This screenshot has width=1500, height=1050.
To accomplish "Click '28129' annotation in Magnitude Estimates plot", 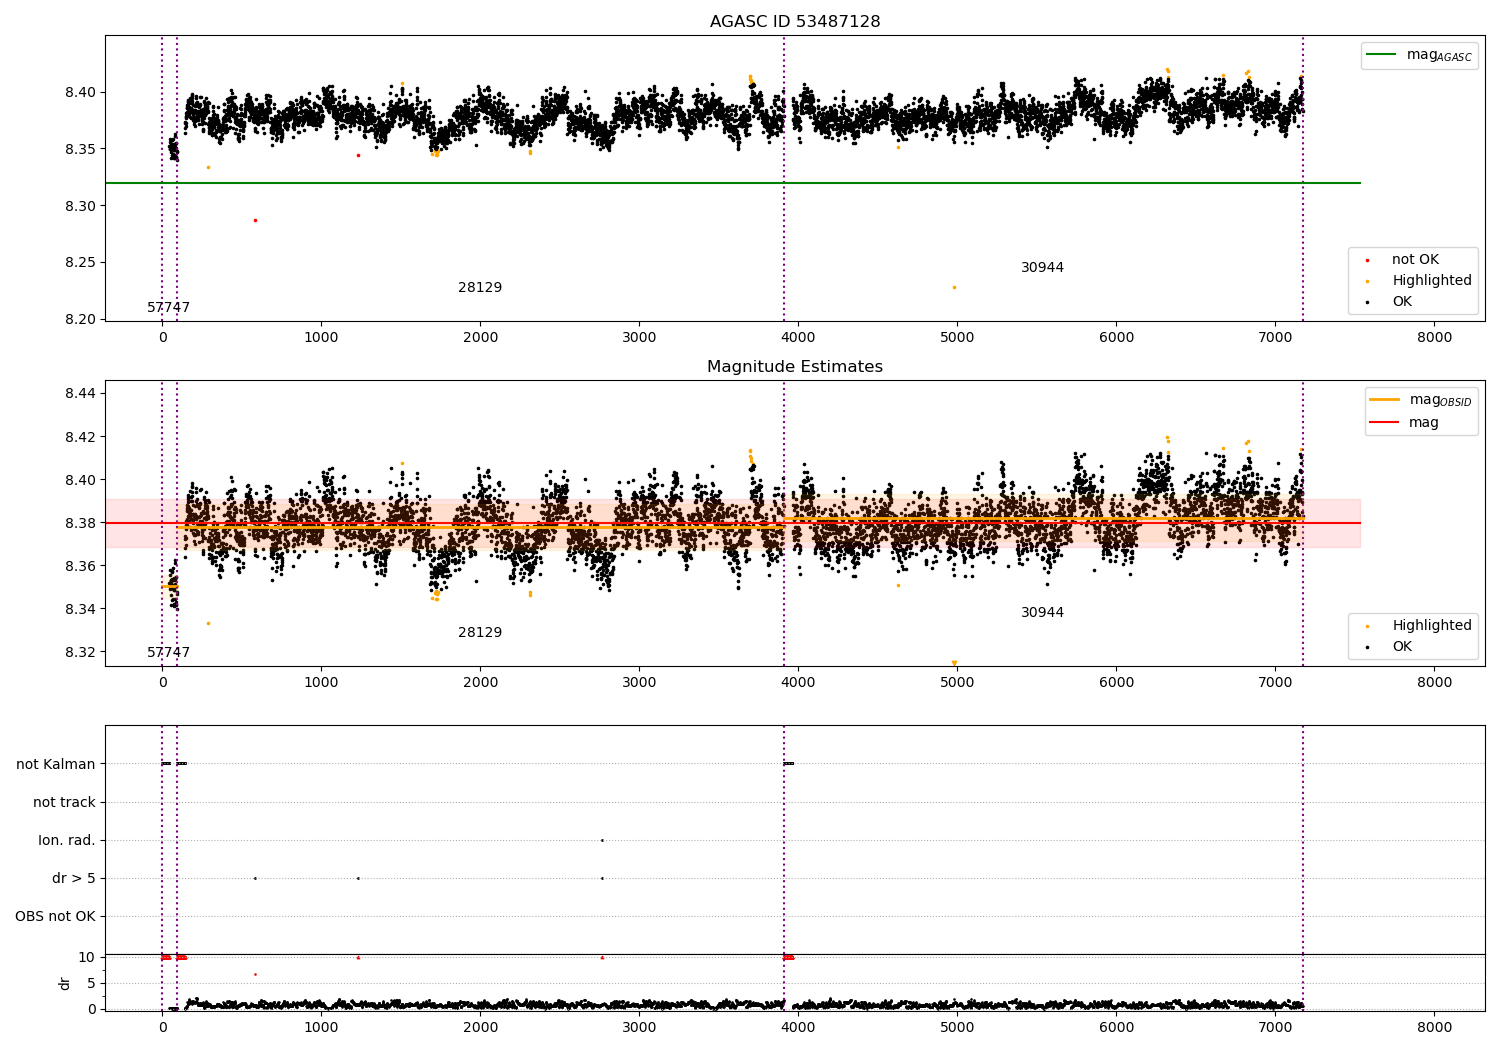I will tap(480, 633).
